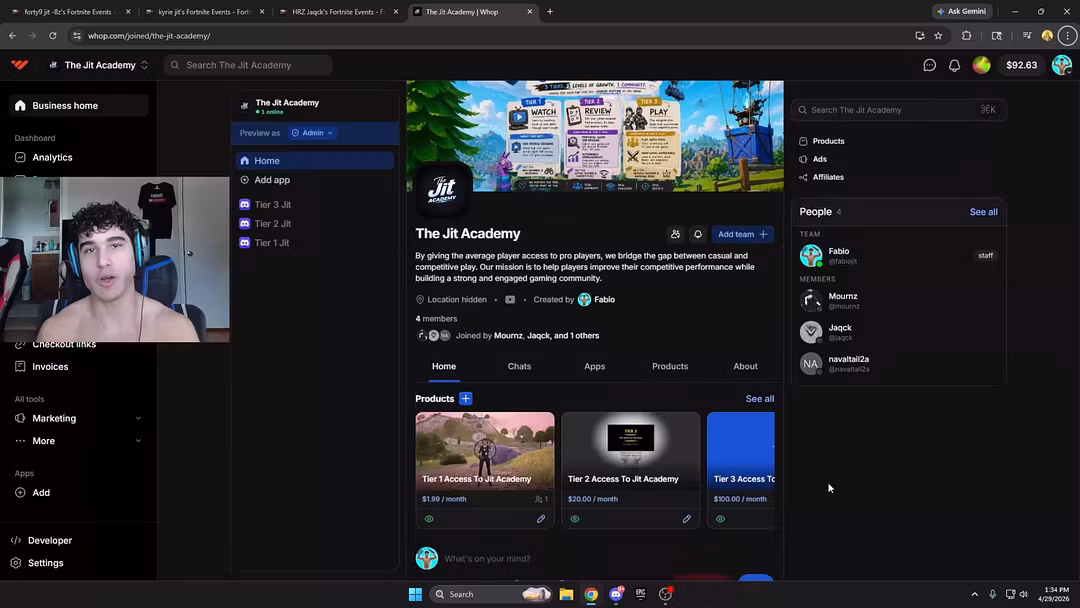The width and height of the screenshot is (1080, 608).
Task: Open The Jit Academy workspace switcher
Action: tap(98, 65)
